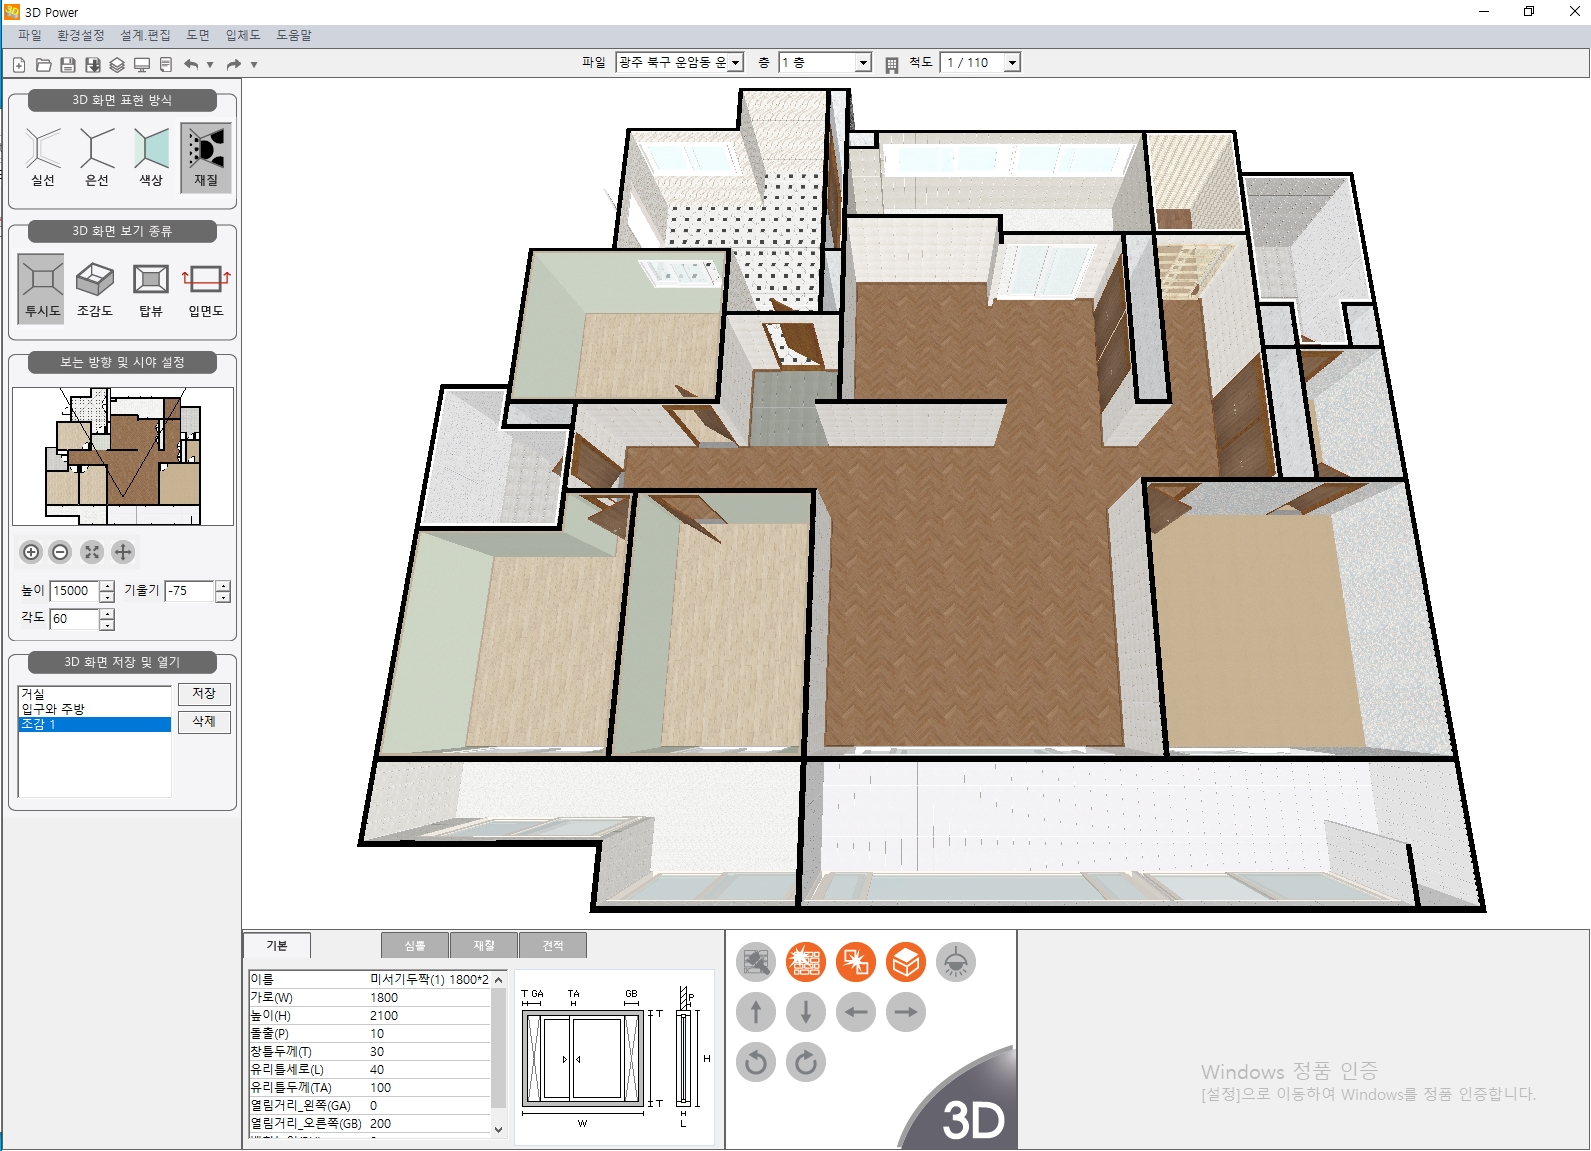The width and height of the screenshot is (1591, 1151).
Task: Expand the 척도 scale dropdown
Action: tap(1012, 63)
